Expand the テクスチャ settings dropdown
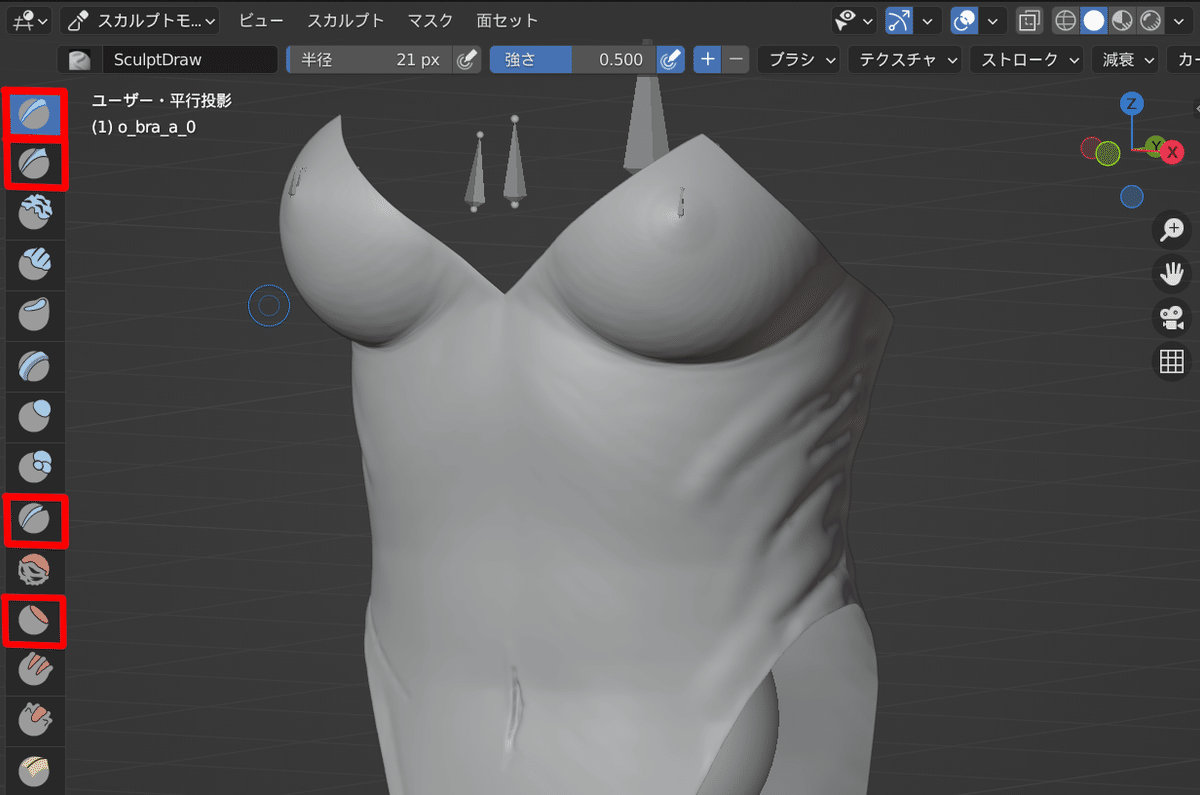The image size is (1200, 795). click(x=904, y=60)
